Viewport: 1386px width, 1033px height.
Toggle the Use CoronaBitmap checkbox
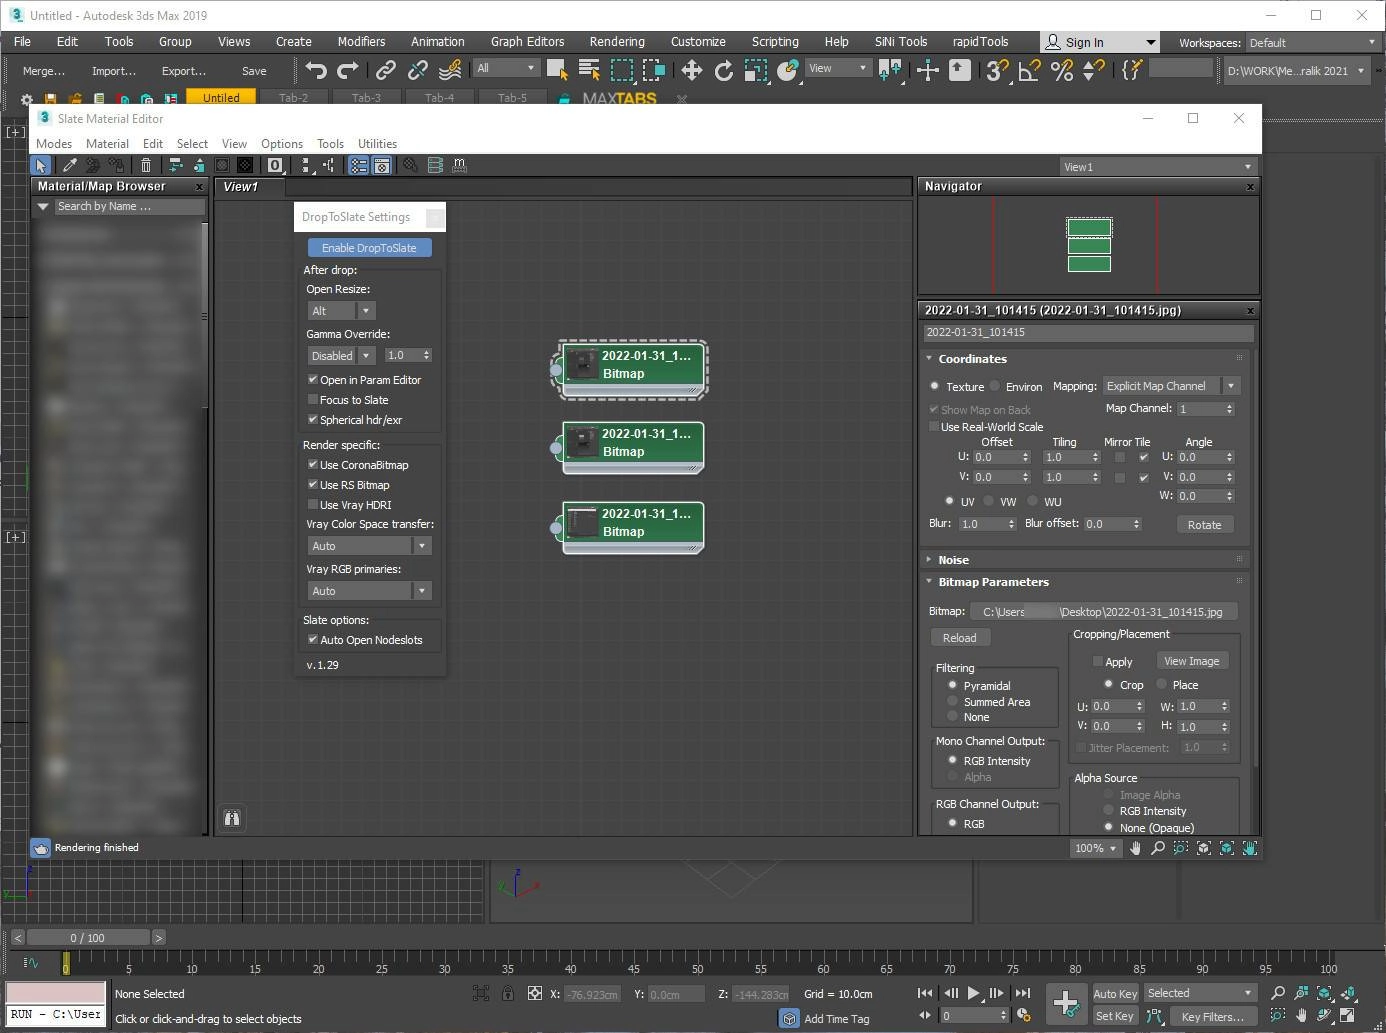click(313, 465)
